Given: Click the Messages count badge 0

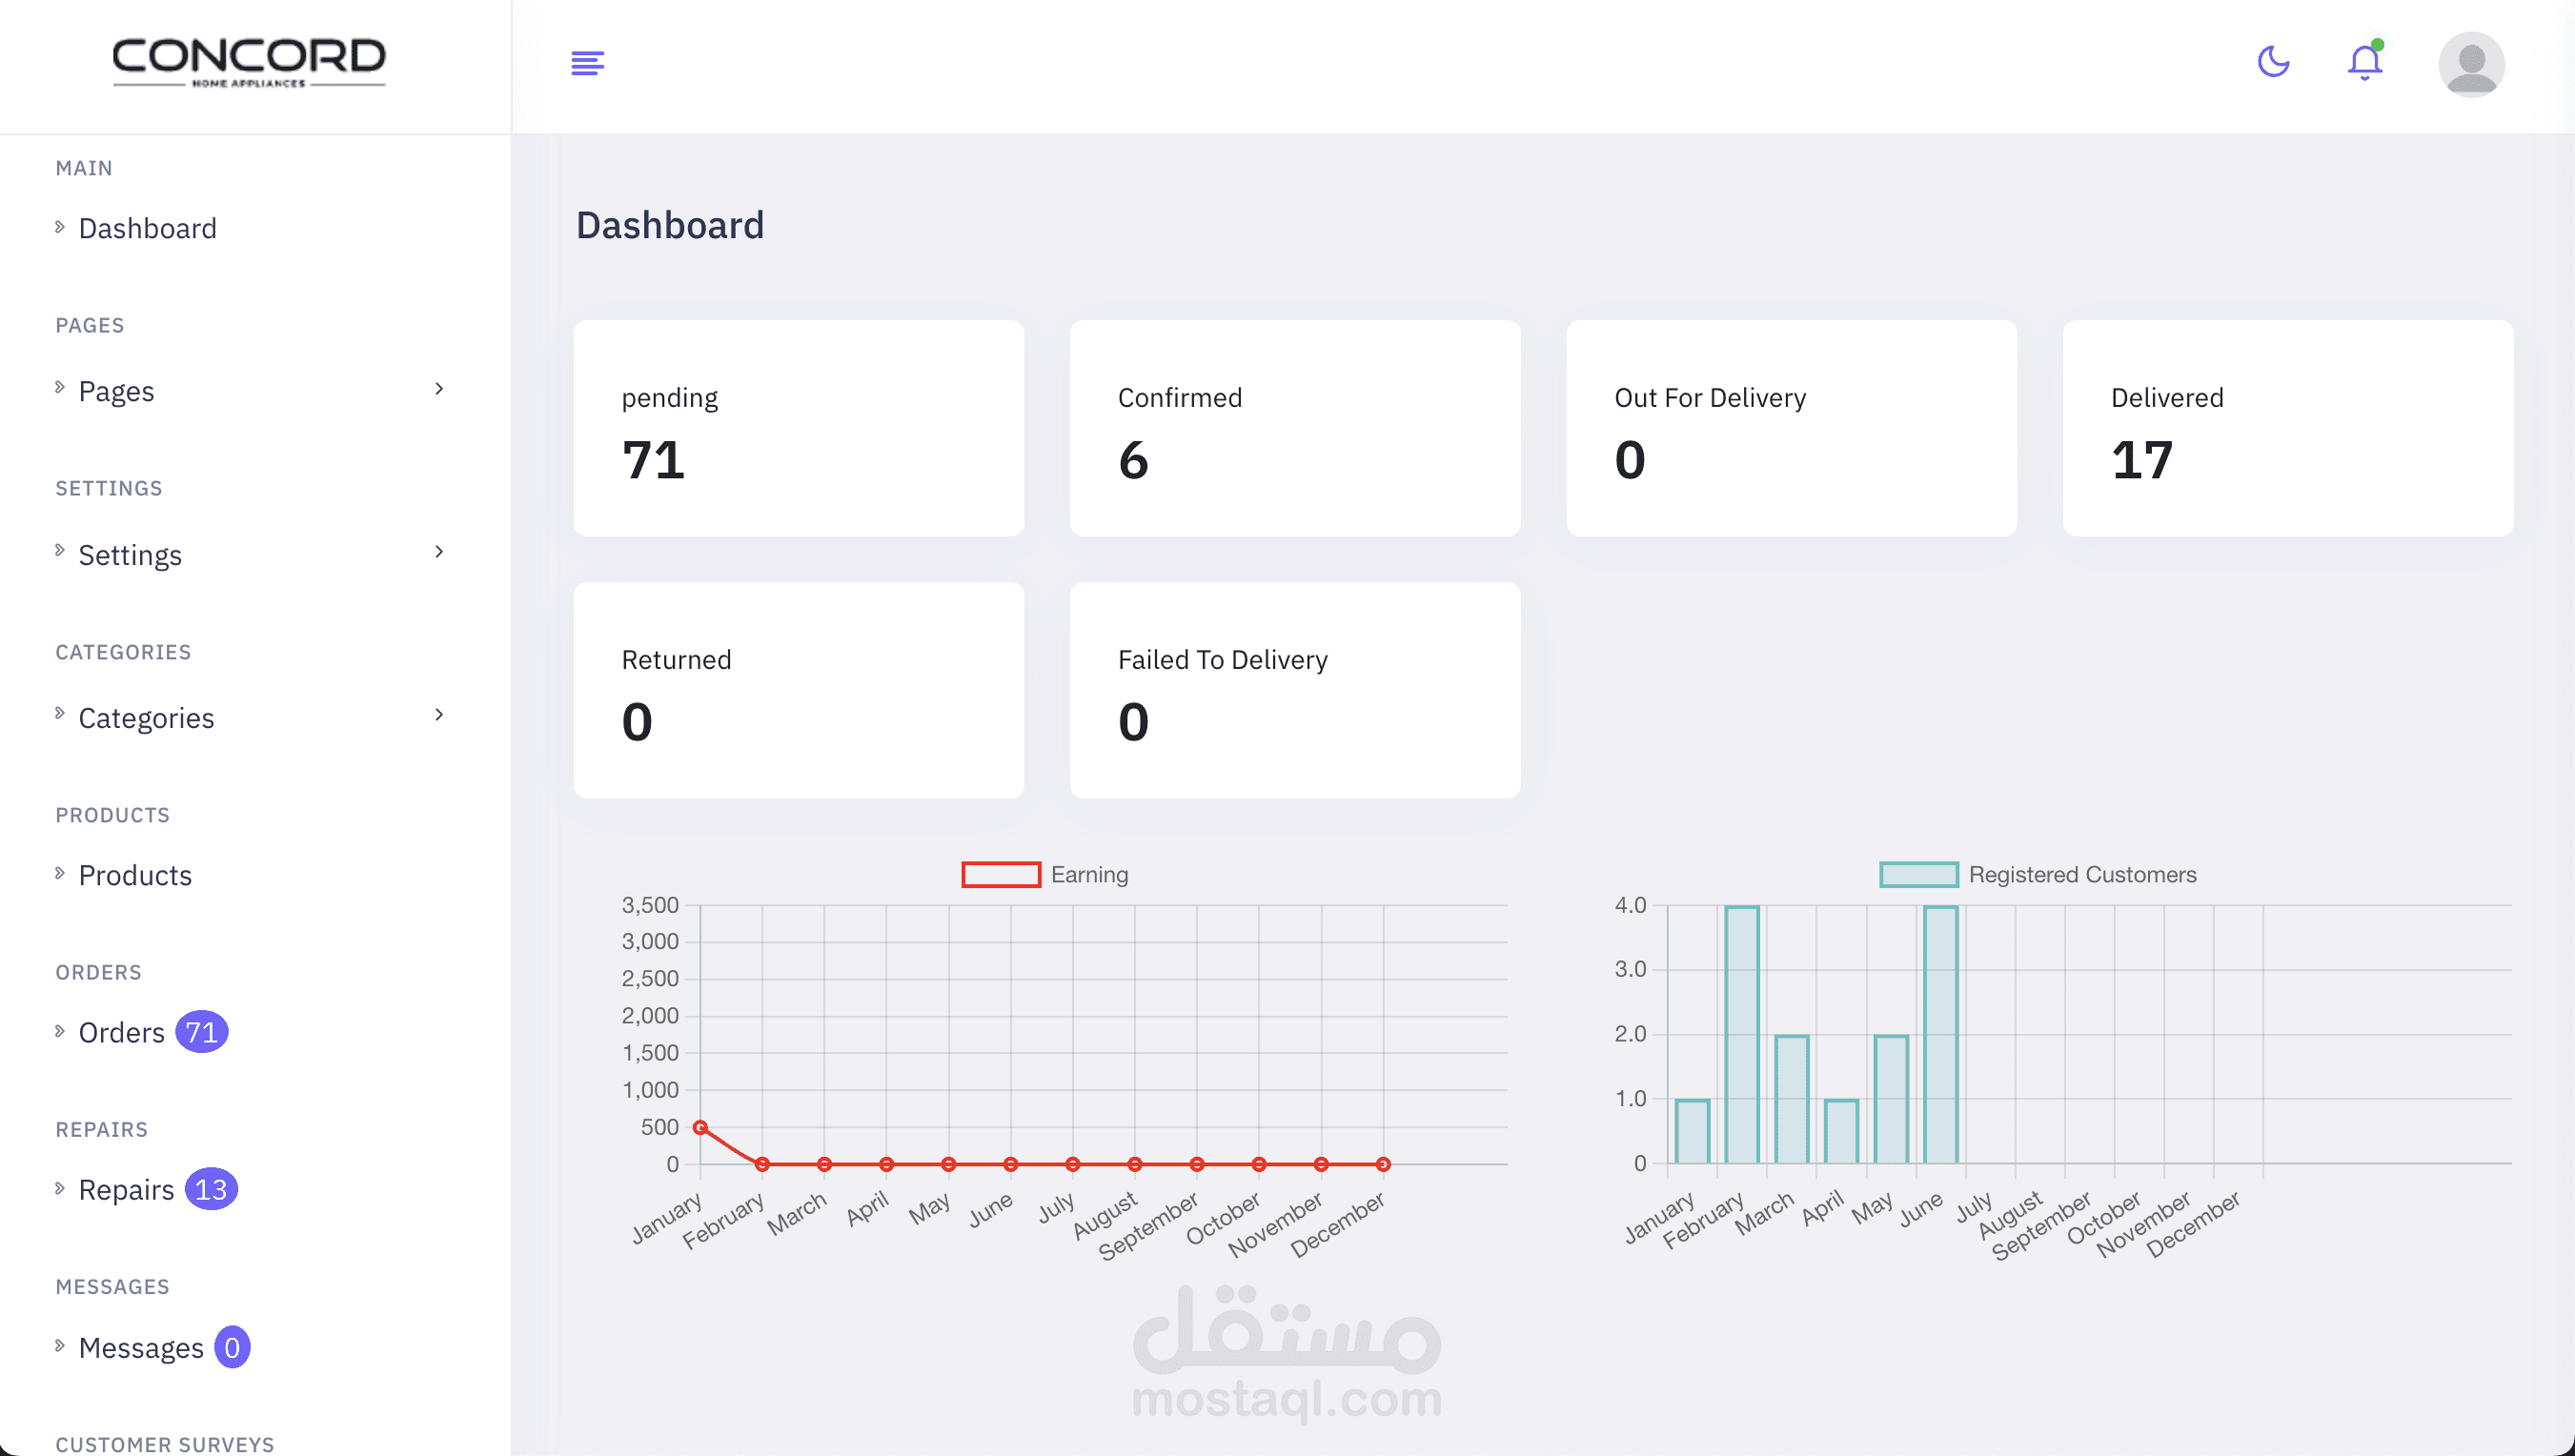Looking at the screenshot, I should point(231,1347).
